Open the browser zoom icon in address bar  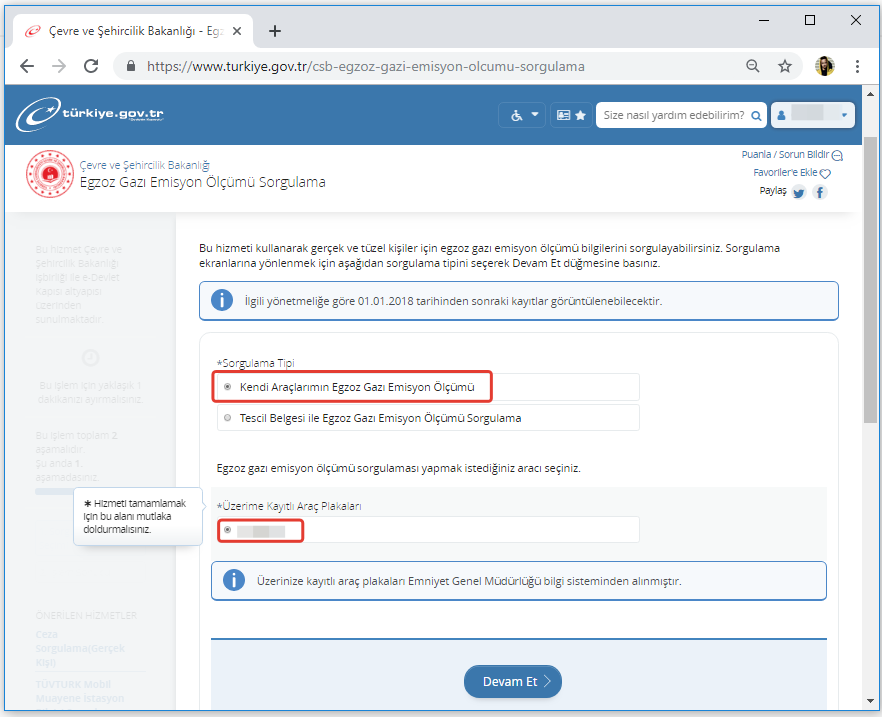pos(753,66)
